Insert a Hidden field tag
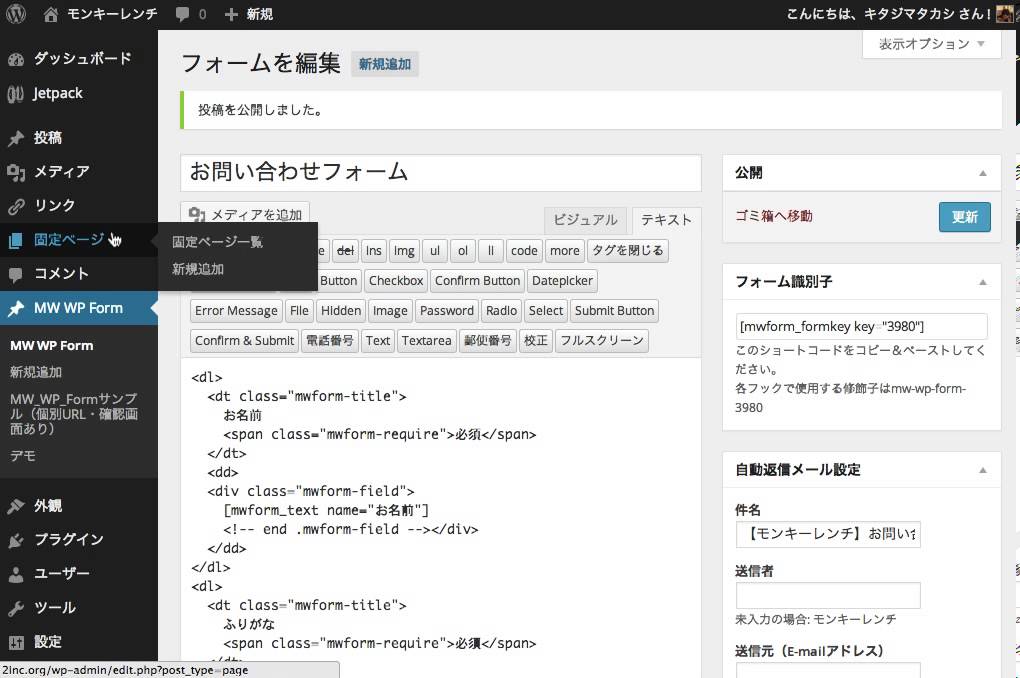Screen dimensions: 1020x678 pos(341,311)
